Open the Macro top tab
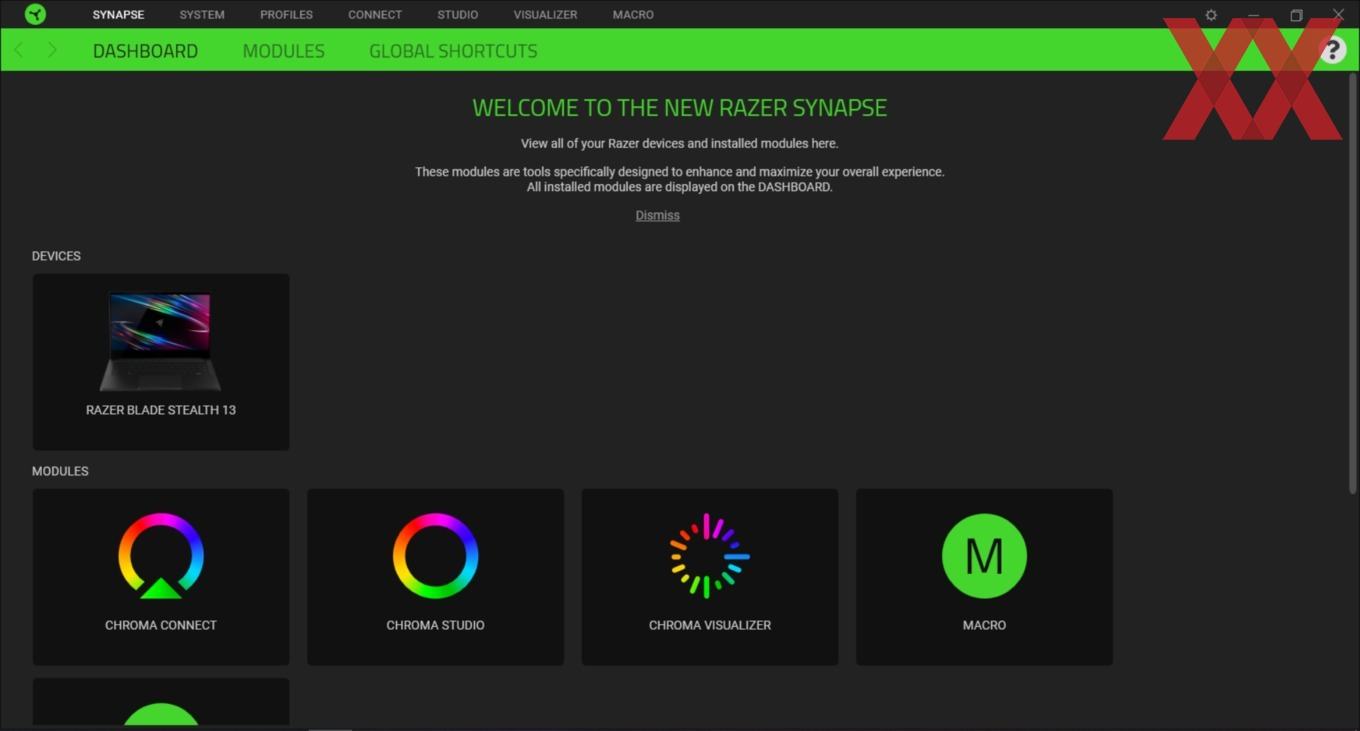Image resolution: width=1360 pixels, height=731 pixels. (x=633, y=15)
